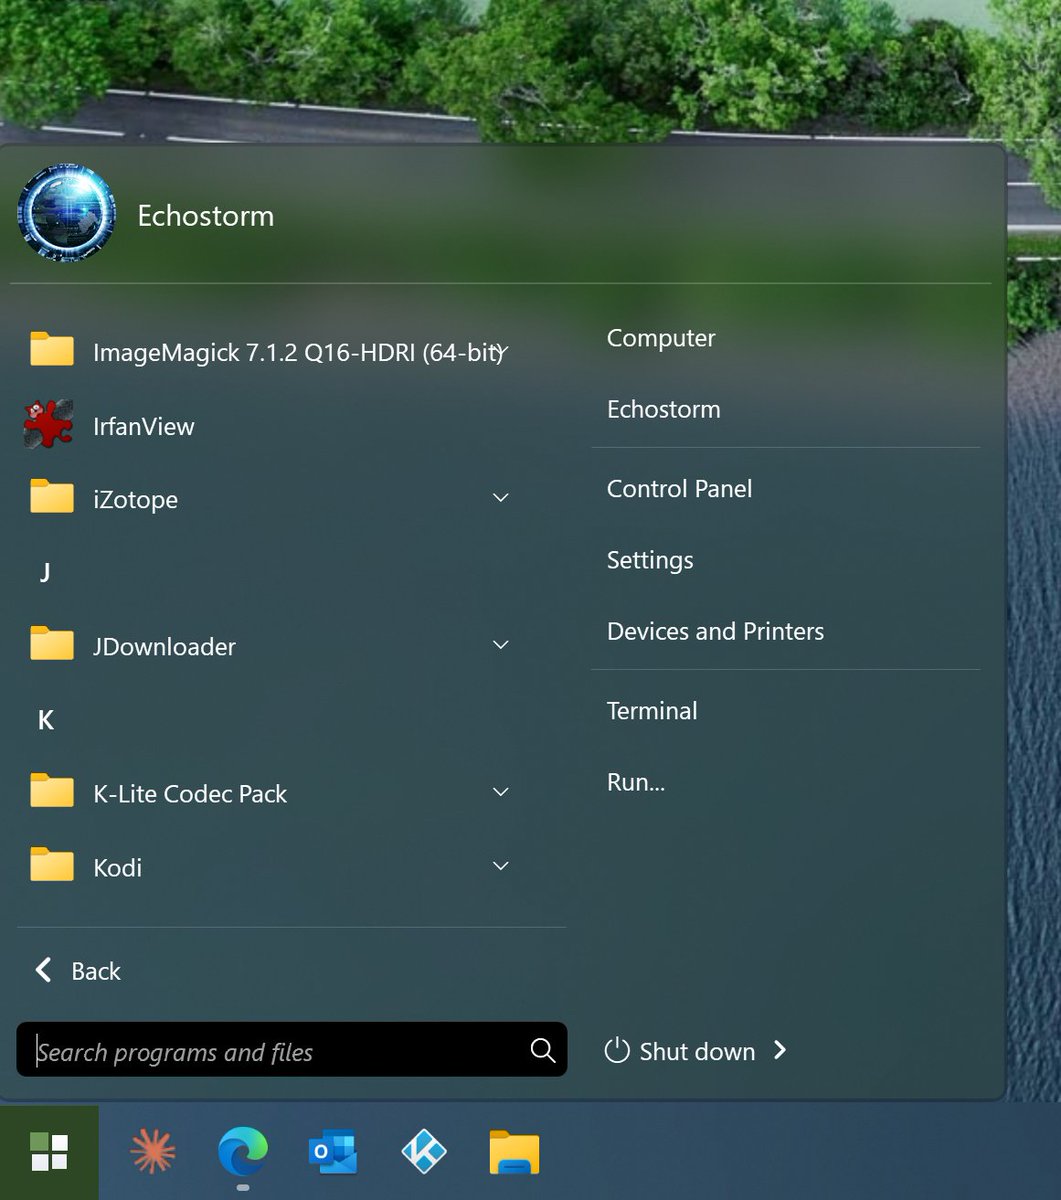Viewport: 1061px width, 1200px height.
Task: Click the J letter section header
Action: pos(45,572)
